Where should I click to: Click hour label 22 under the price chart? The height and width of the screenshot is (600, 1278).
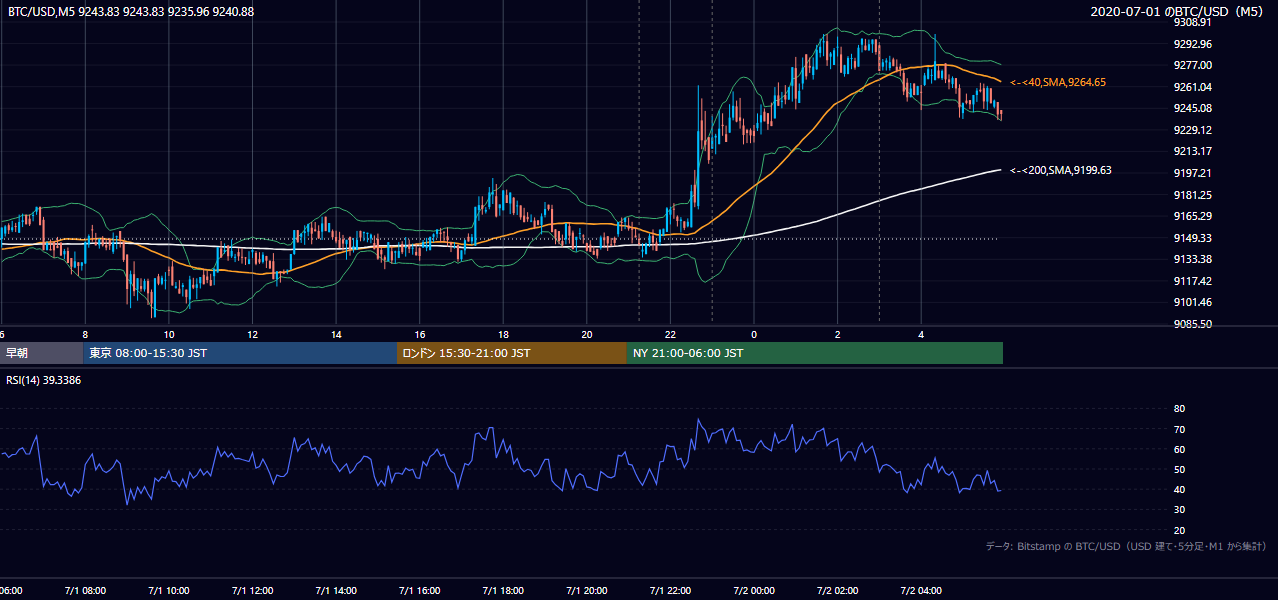point(670,334)
